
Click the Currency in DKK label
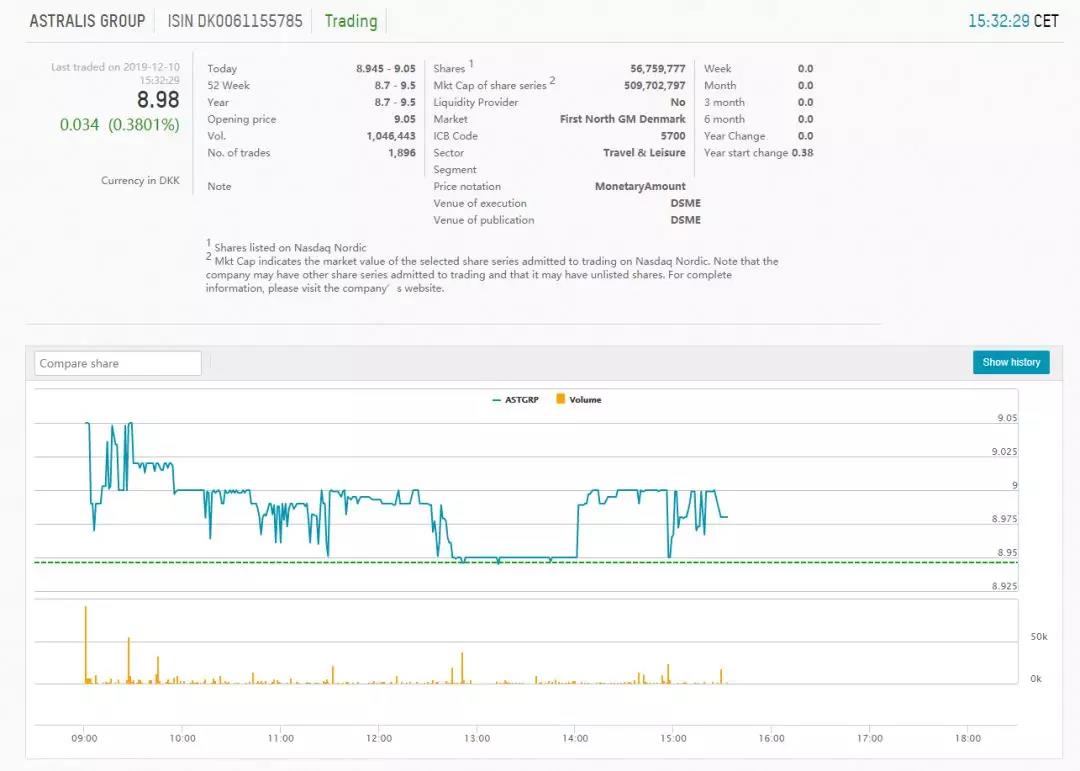(140, 181)
